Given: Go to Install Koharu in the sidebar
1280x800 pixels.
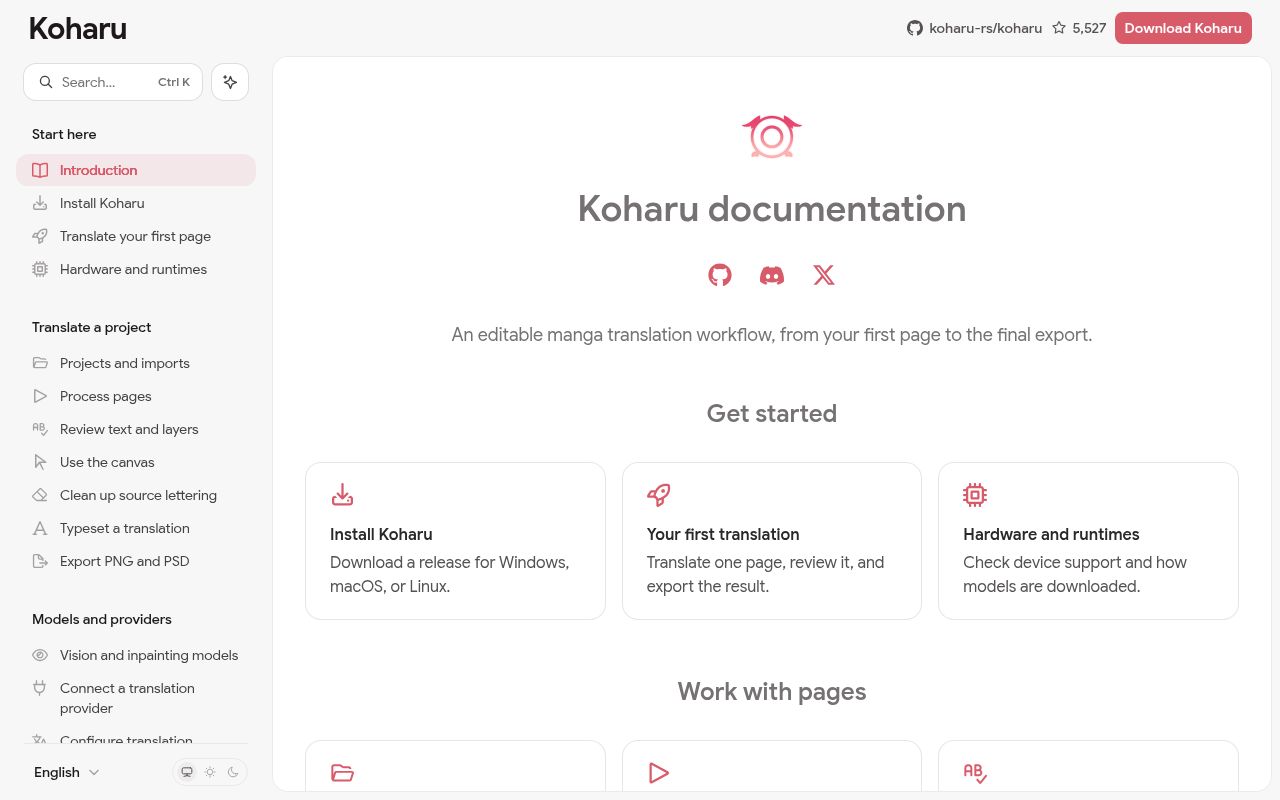Looking at the screenshot, I should coord(136,203).
